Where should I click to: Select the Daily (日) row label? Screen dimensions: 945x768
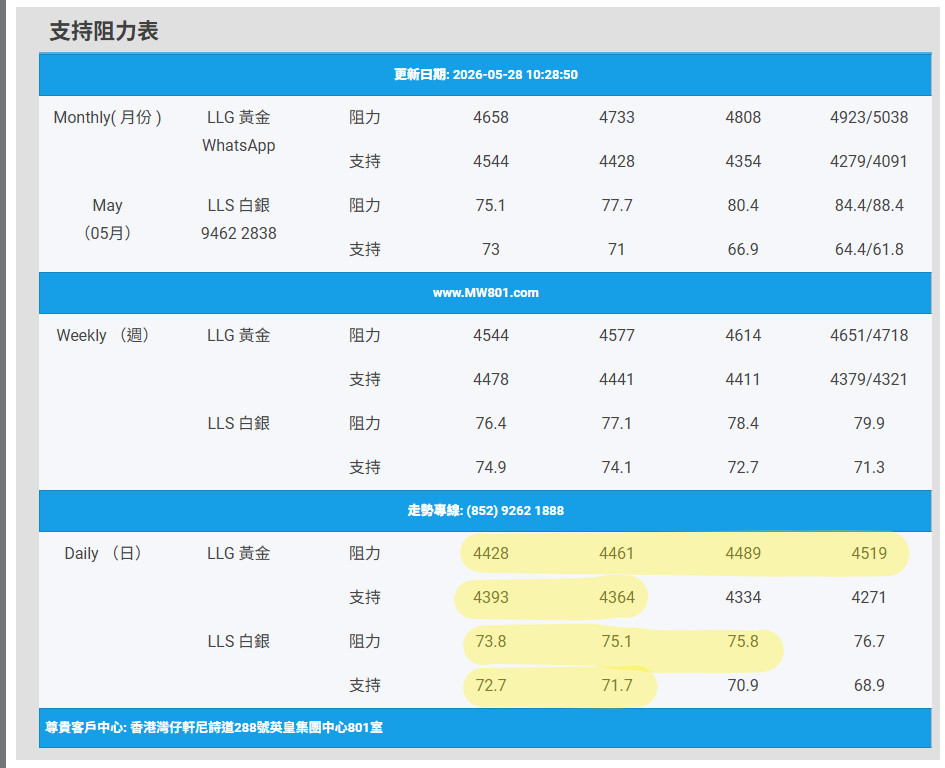coord(103,553)
